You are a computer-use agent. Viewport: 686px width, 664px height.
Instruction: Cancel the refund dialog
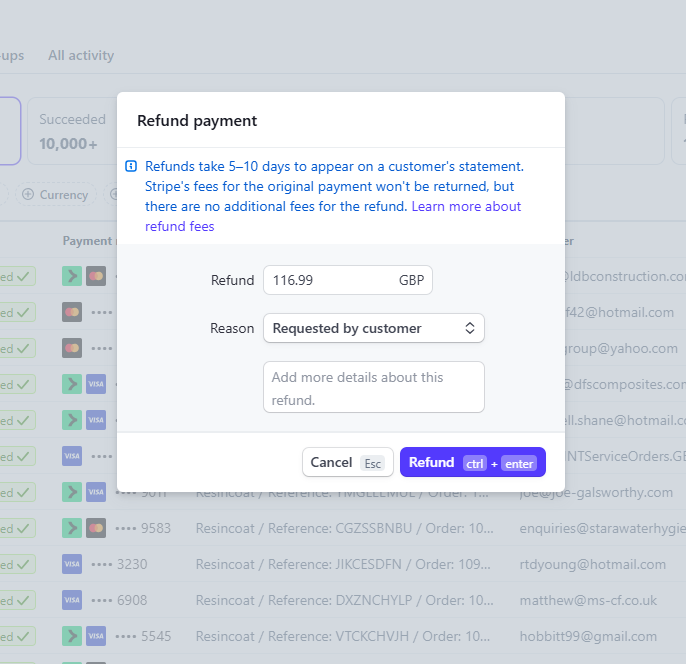pos(347,462)
